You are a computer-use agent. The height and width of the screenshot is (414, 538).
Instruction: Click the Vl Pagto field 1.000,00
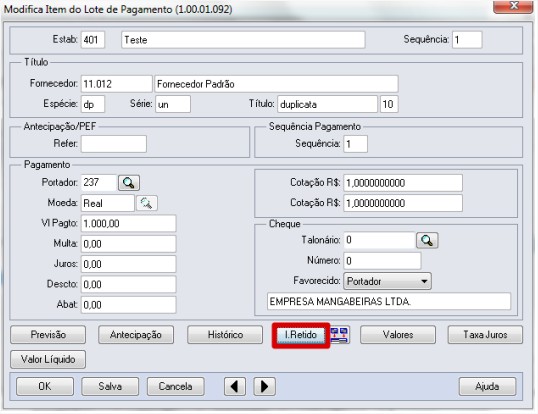click(x=129, y=224)
